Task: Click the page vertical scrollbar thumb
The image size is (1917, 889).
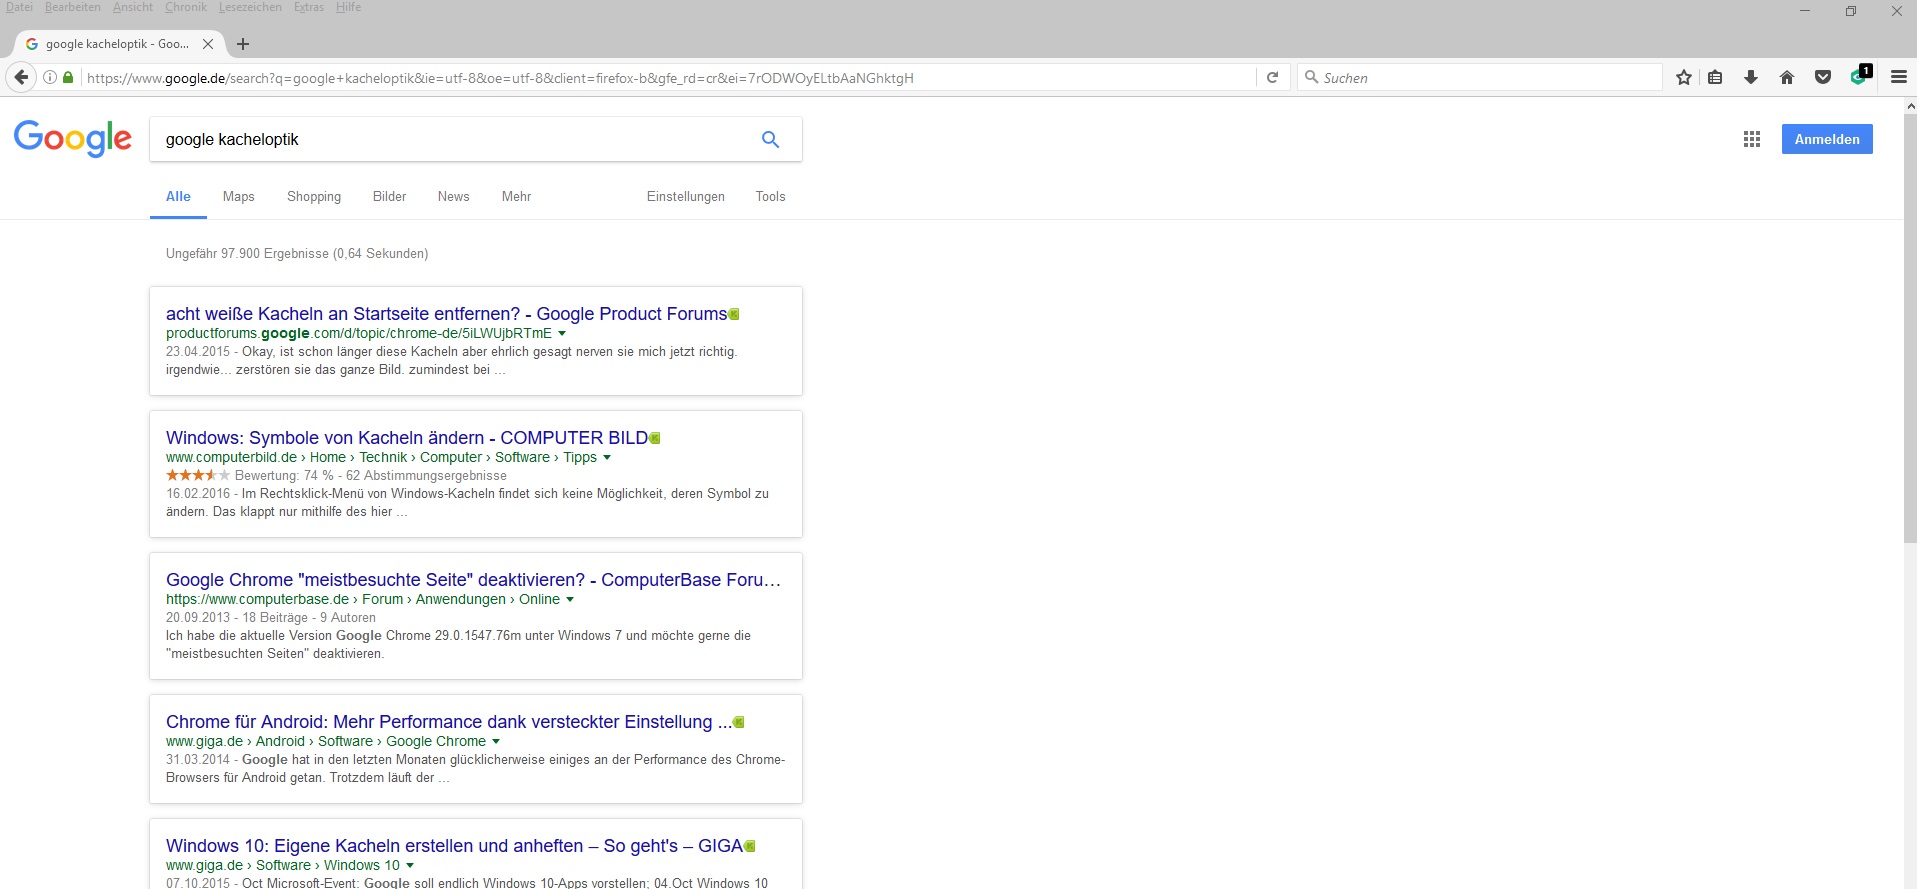Action: (x=1910, y=328)
